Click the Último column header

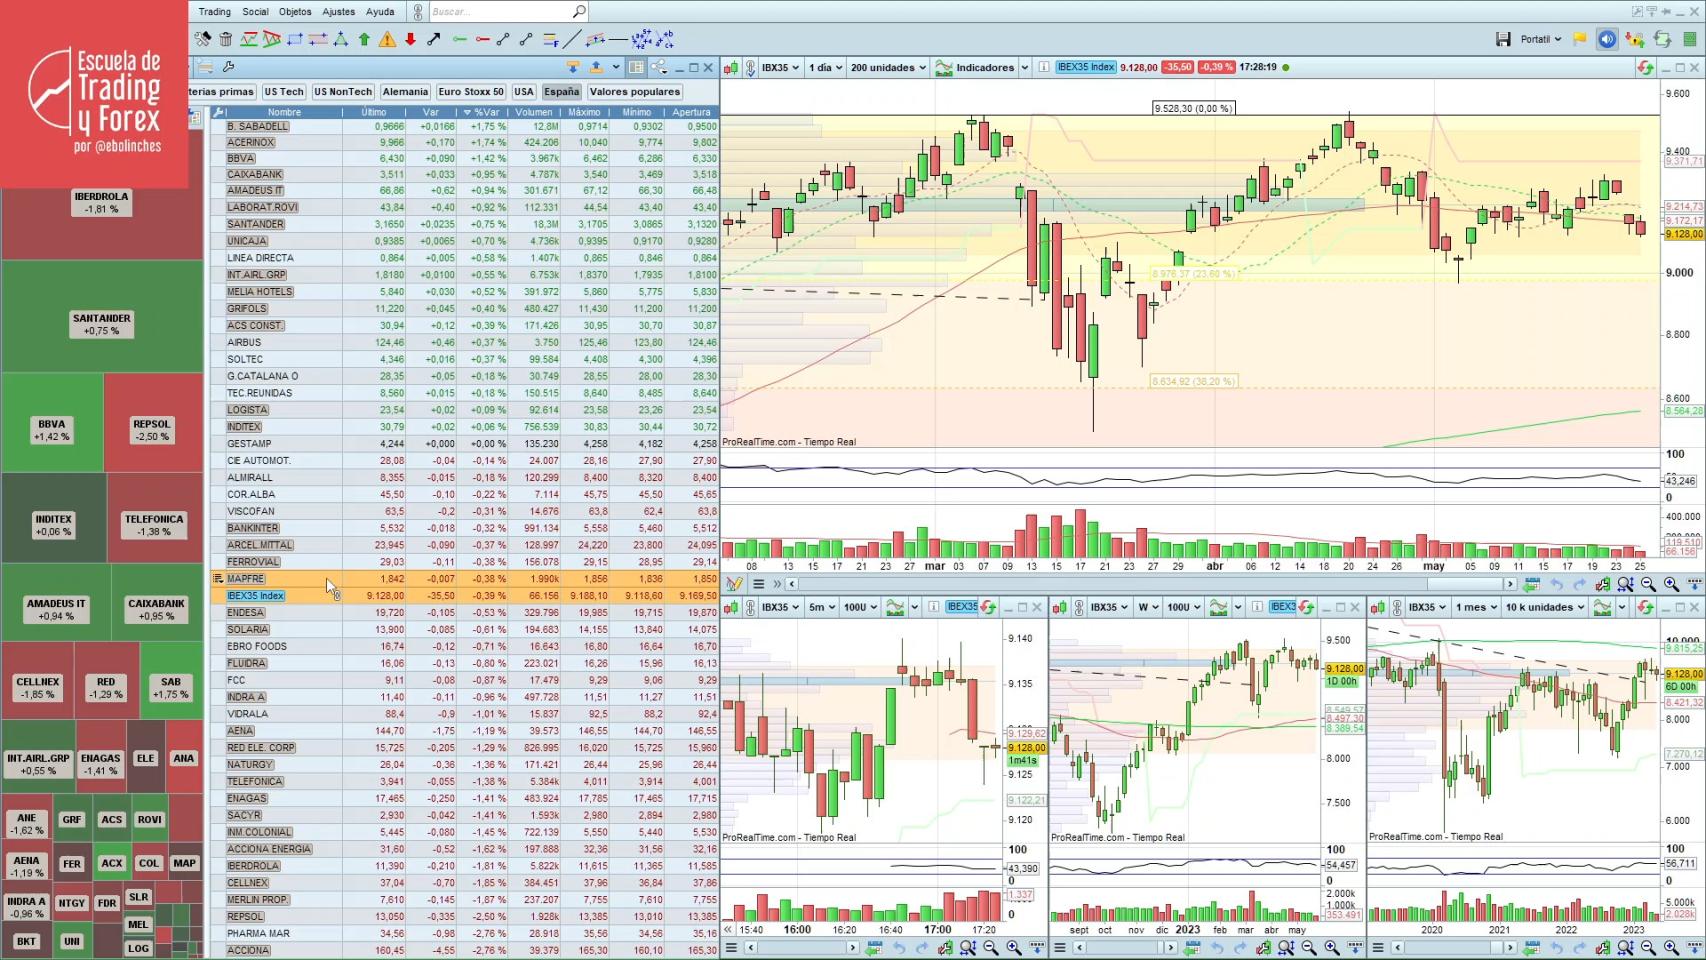point(374,112)
